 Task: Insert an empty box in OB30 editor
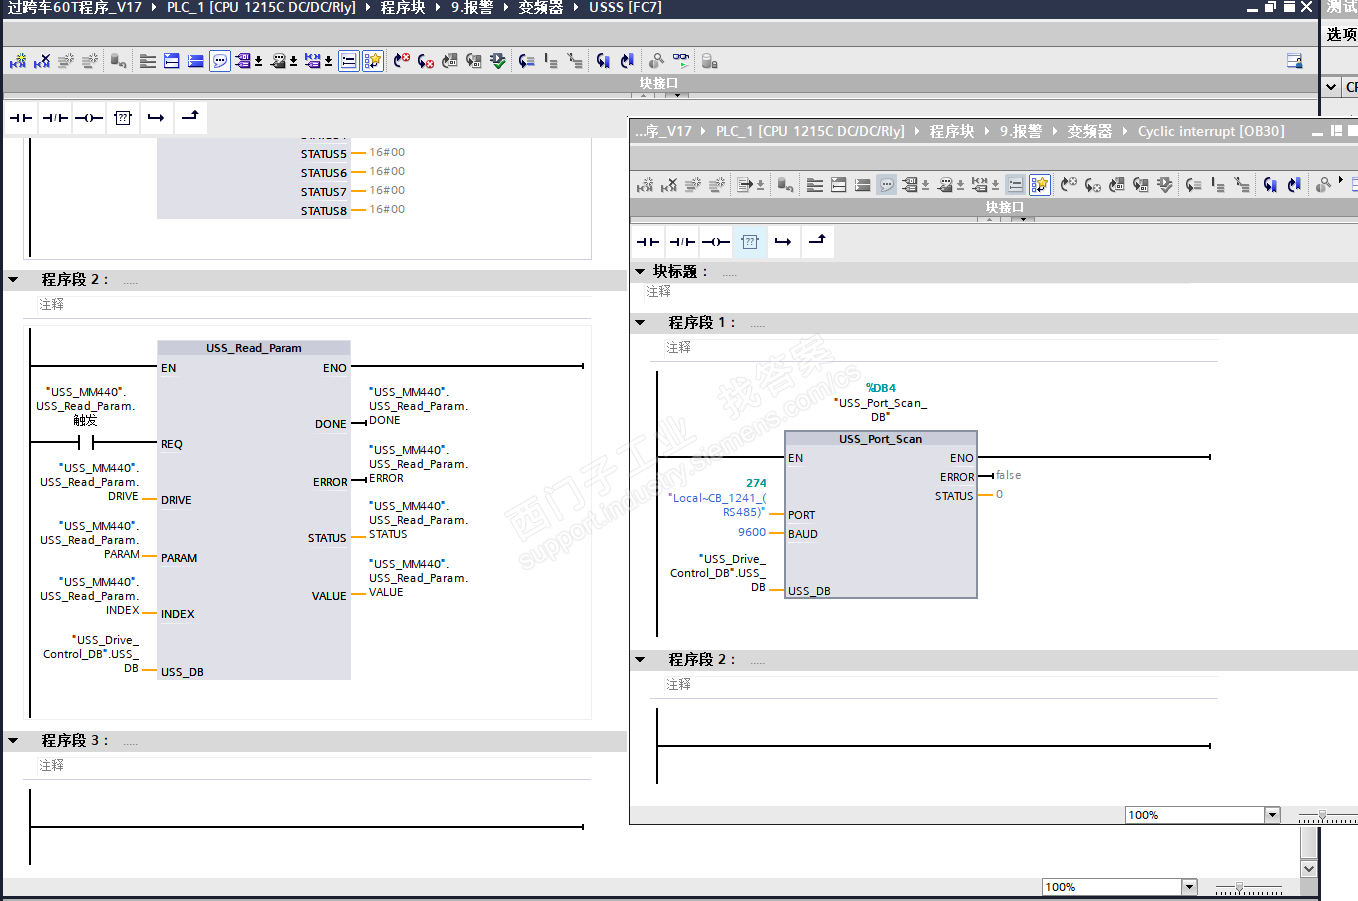pyautogui.click(x=750, y=242)
